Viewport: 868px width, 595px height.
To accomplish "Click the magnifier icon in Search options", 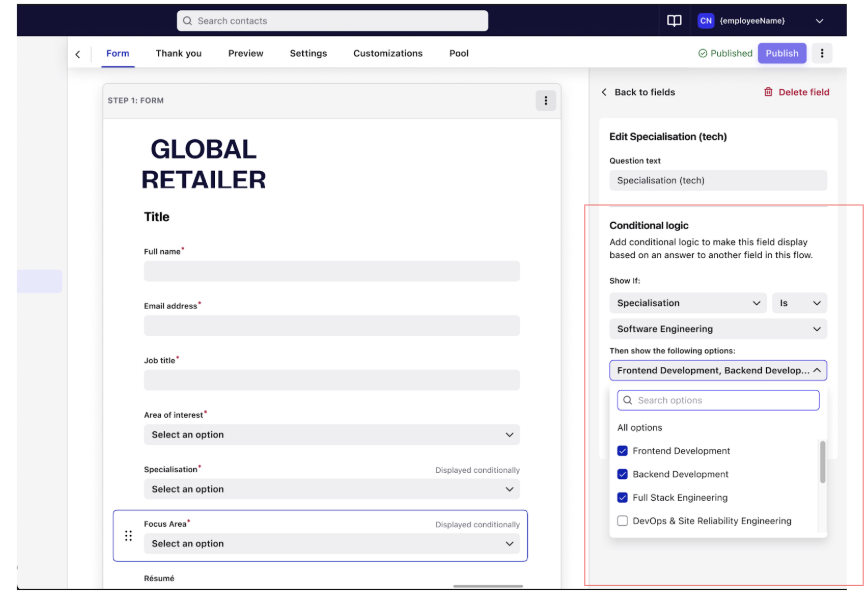I will (628, 400).
